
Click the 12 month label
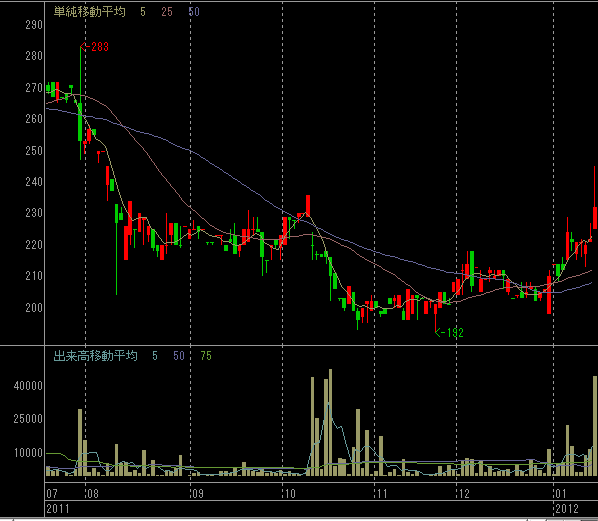pyautogui.click(x=464, y=494)
